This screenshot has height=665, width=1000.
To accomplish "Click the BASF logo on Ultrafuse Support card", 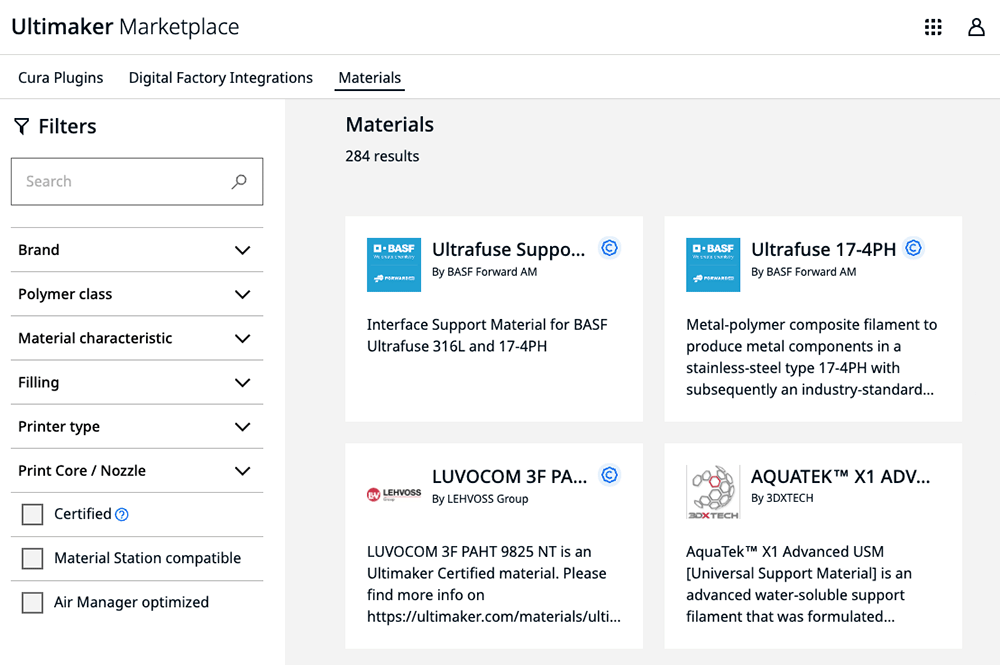I will point(394,264).
